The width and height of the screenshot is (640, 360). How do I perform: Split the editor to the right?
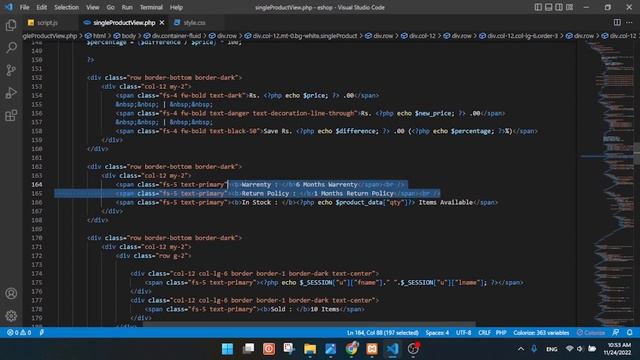617,22
